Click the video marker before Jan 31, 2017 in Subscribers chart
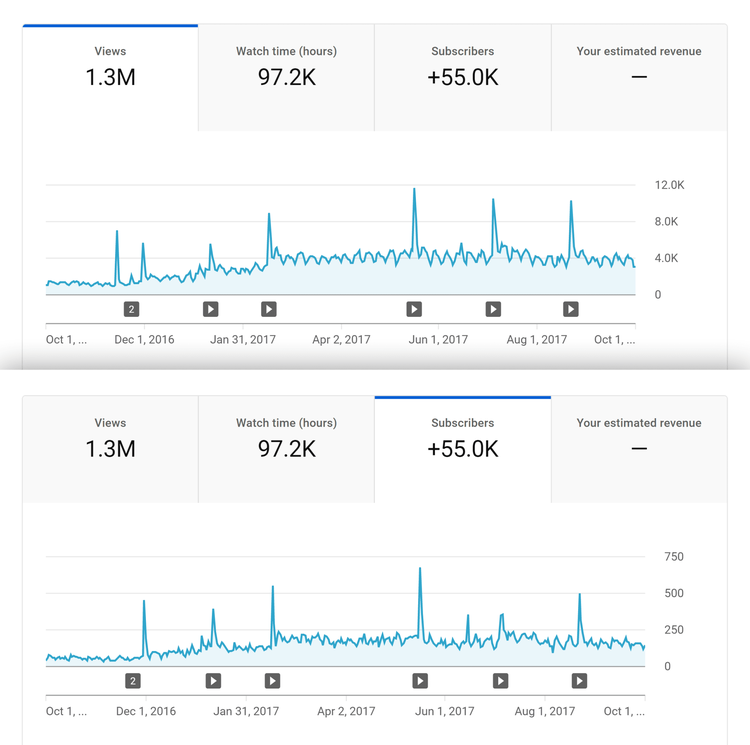This screenshot has width=750, height=745. pyautogui.click(x=213, y=681)
